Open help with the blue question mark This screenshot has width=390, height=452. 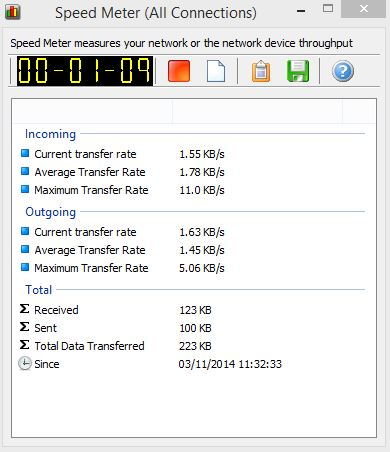[x=343, y=71]
